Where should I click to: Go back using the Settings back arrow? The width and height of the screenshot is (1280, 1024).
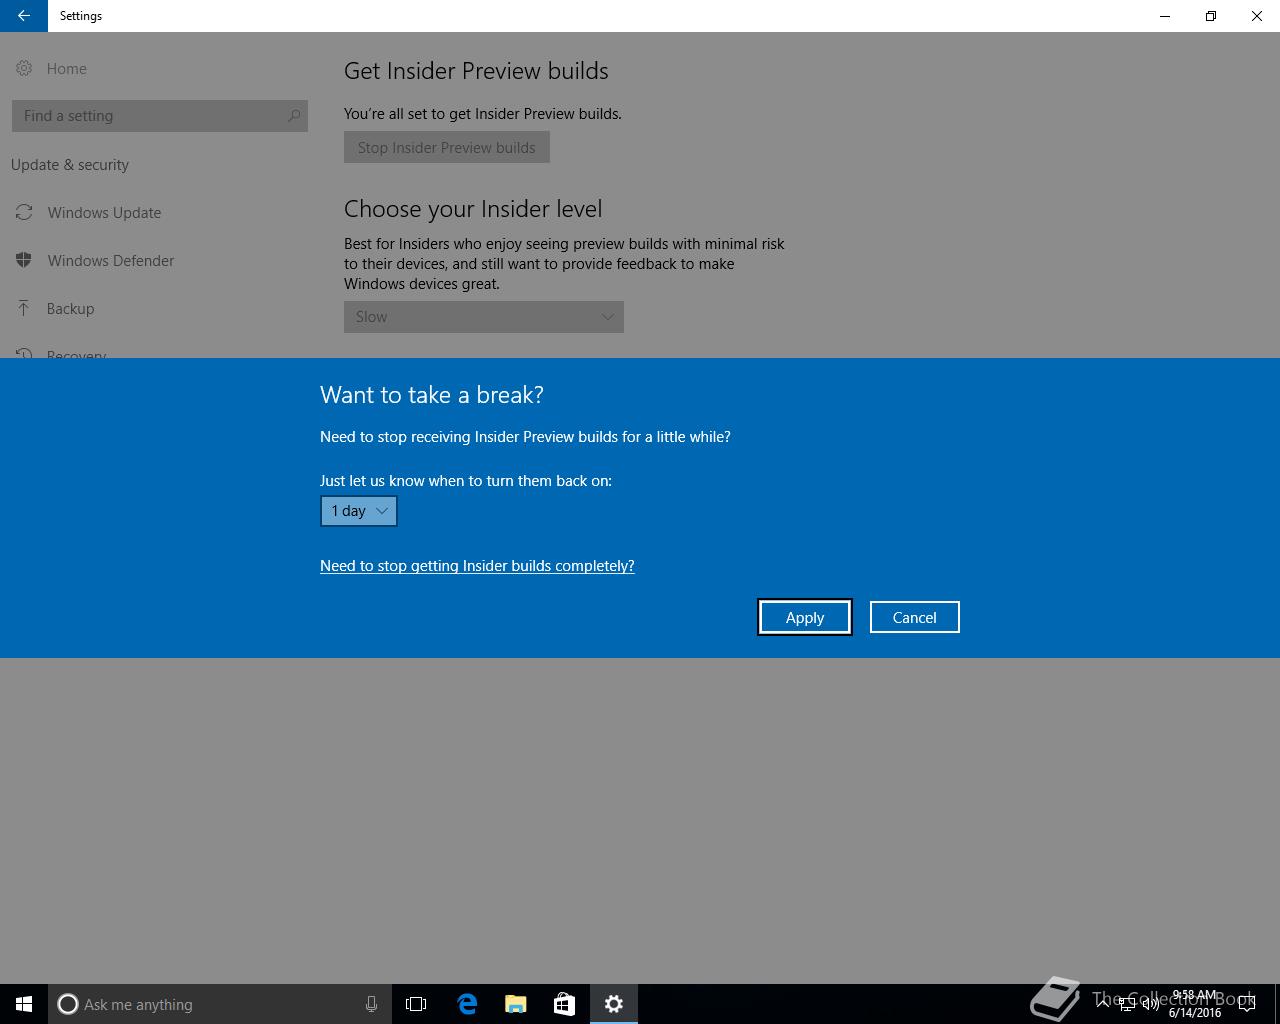click(24, 16)
